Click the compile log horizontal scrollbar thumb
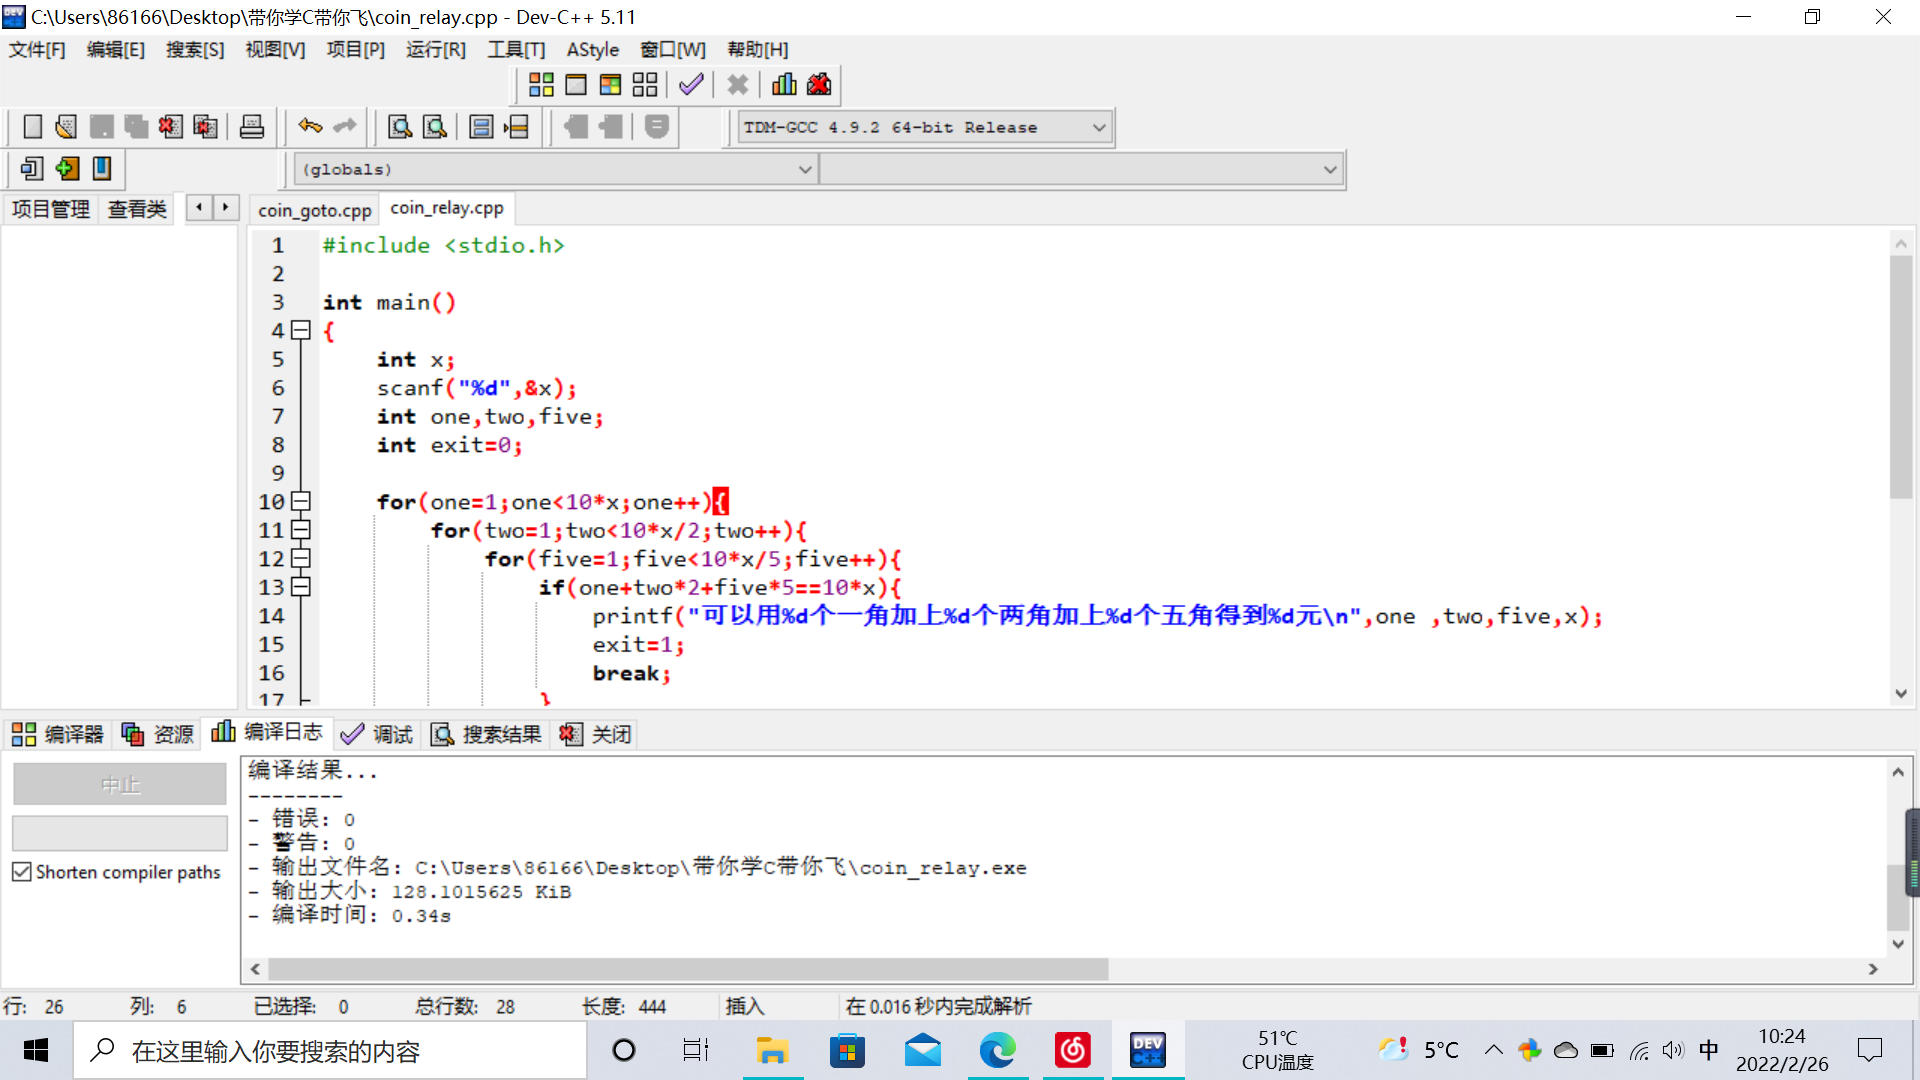Viewport: 1920px width, 1080px height. point(688,969)
